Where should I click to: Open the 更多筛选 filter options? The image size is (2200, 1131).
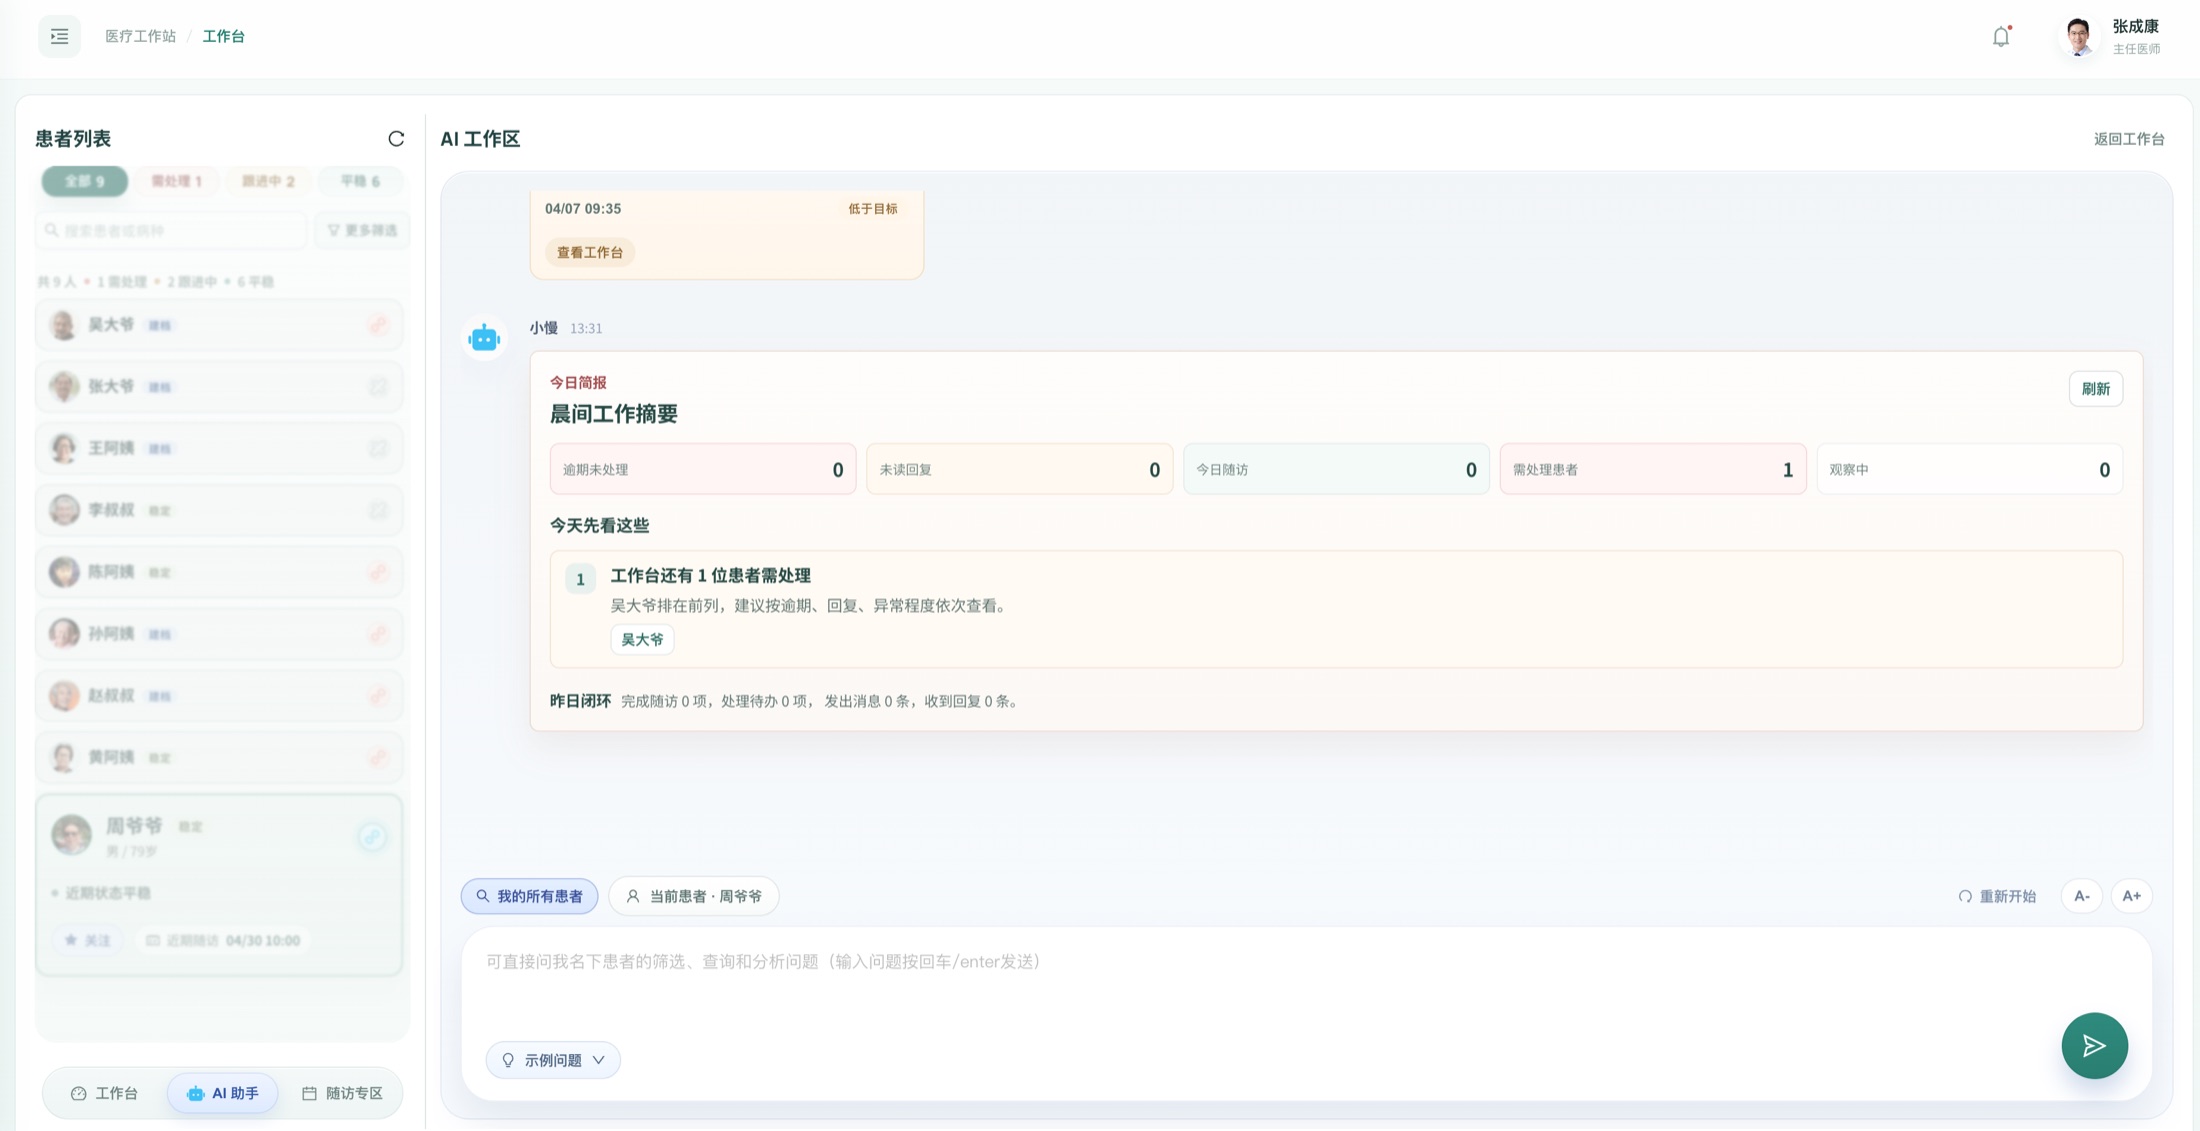[362, 230]
